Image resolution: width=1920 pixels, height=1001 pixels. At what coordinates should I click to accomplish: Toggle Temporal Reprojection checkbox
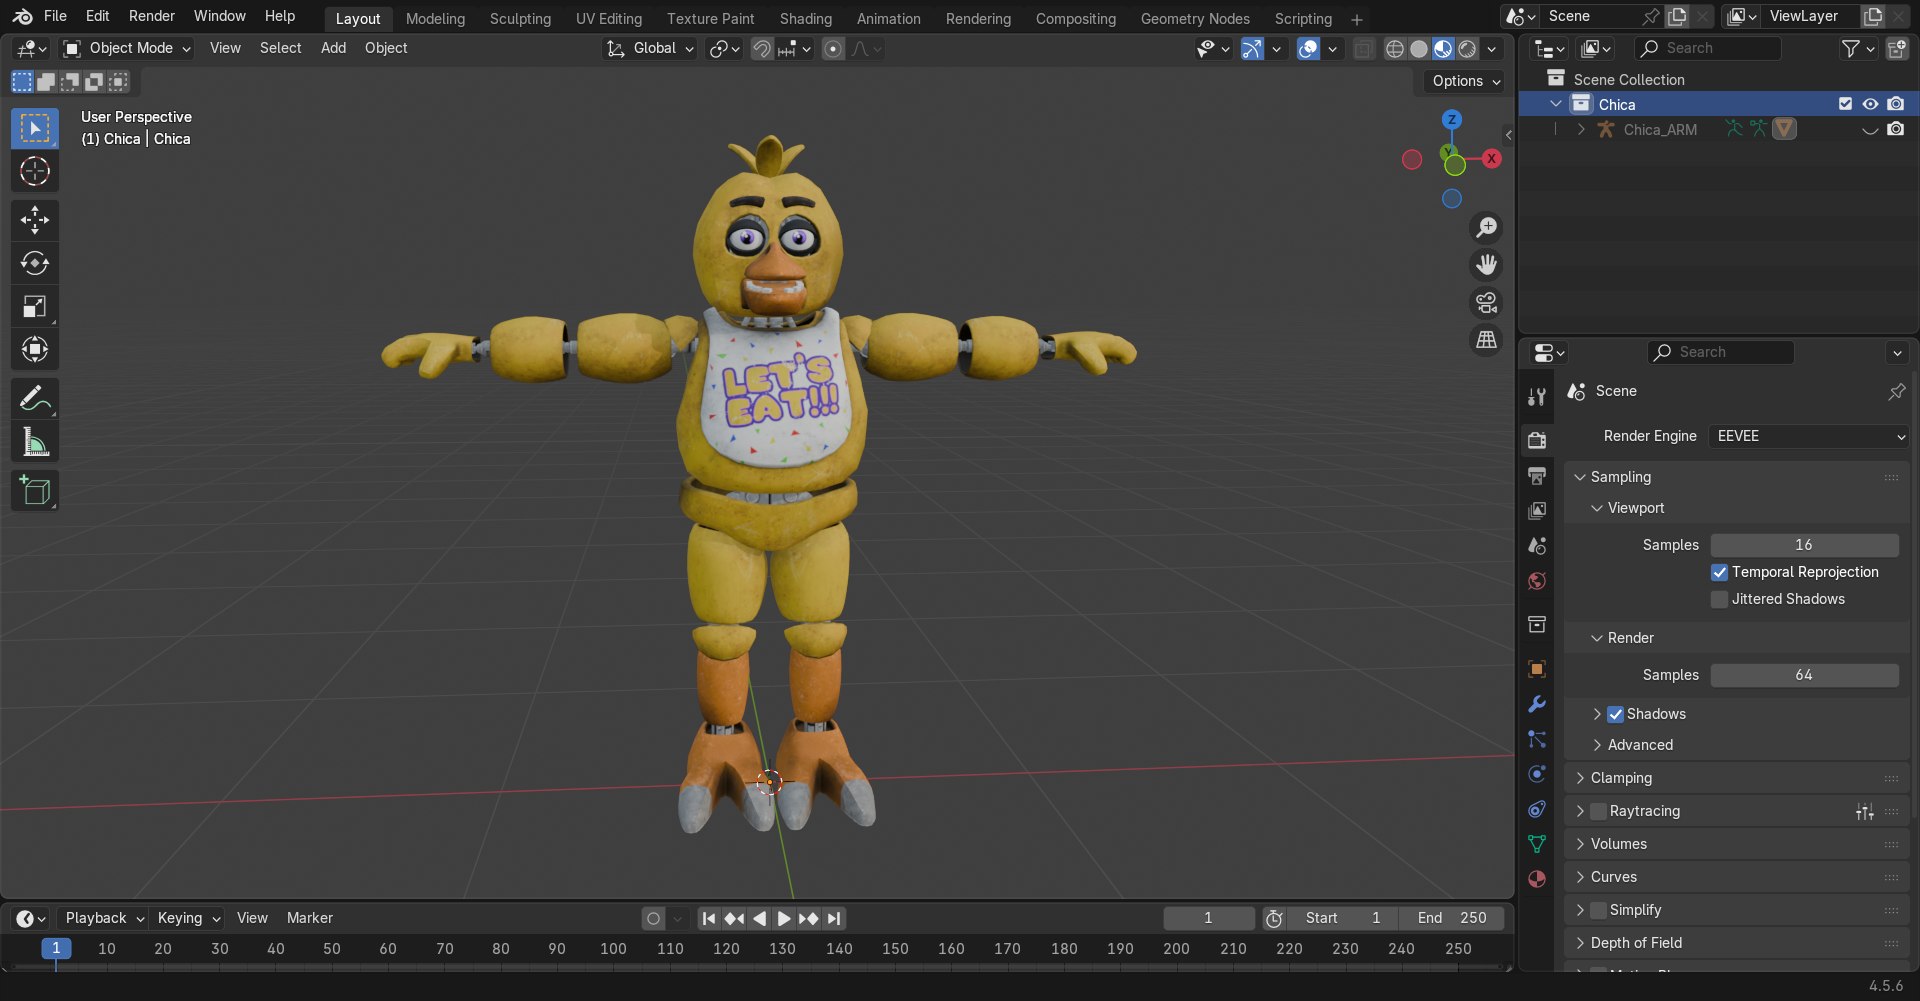click(1720, 573)
